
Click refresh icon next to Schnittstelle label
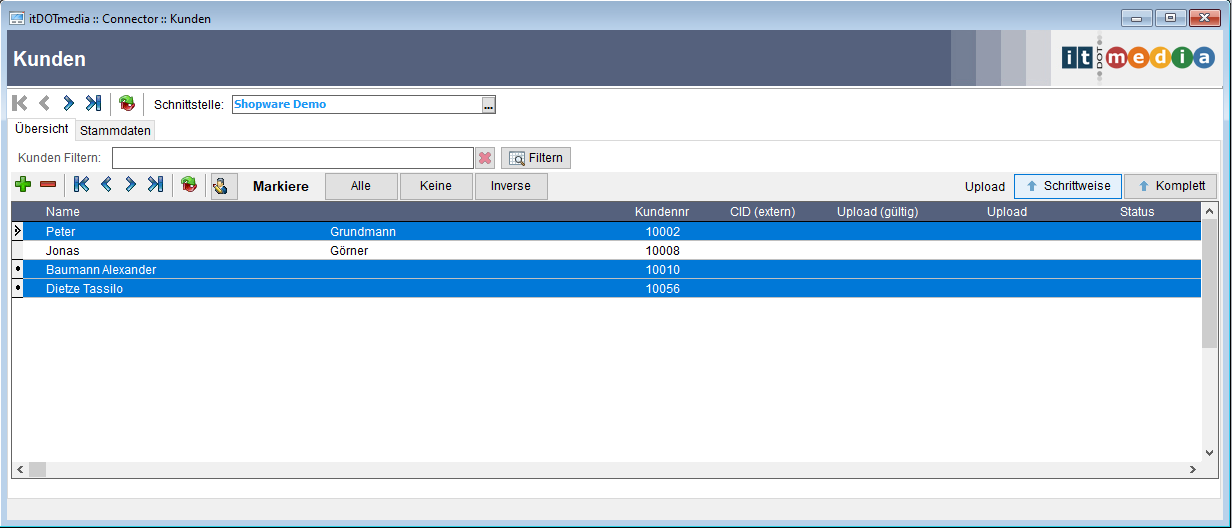pos(127,104)
